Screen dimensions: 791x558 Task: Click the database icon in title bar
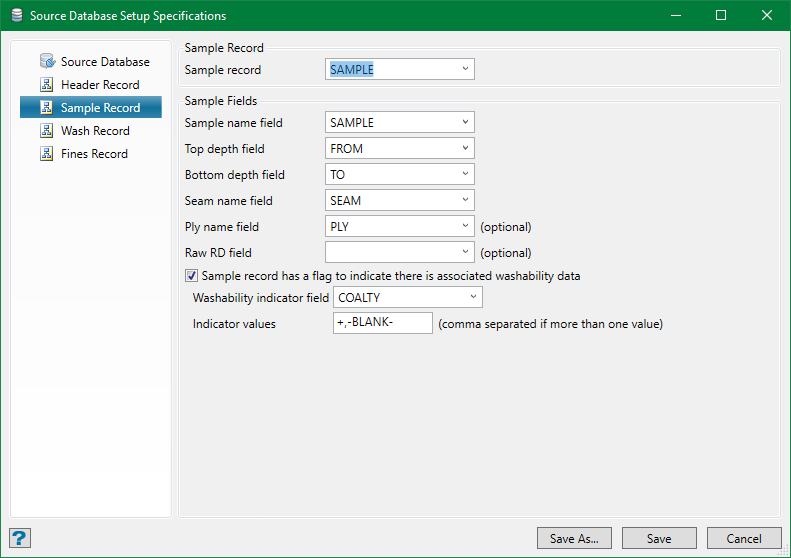16,16
